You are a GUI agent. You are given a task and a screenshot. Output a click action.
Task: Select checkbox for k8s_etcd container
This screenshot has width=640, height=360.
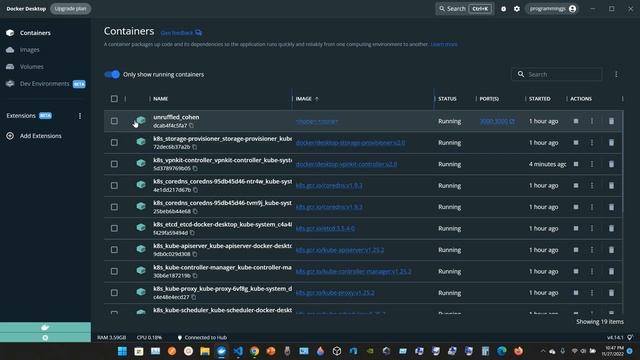[114, 229]
